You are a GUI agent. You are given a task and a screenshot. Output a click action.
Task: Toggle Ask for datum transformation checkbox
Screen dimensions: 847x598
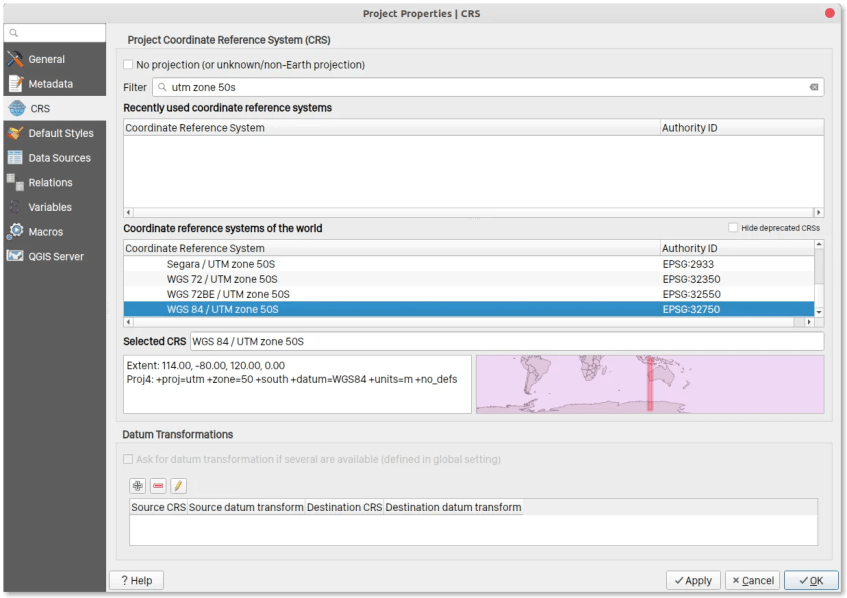(x=128, y=459)
